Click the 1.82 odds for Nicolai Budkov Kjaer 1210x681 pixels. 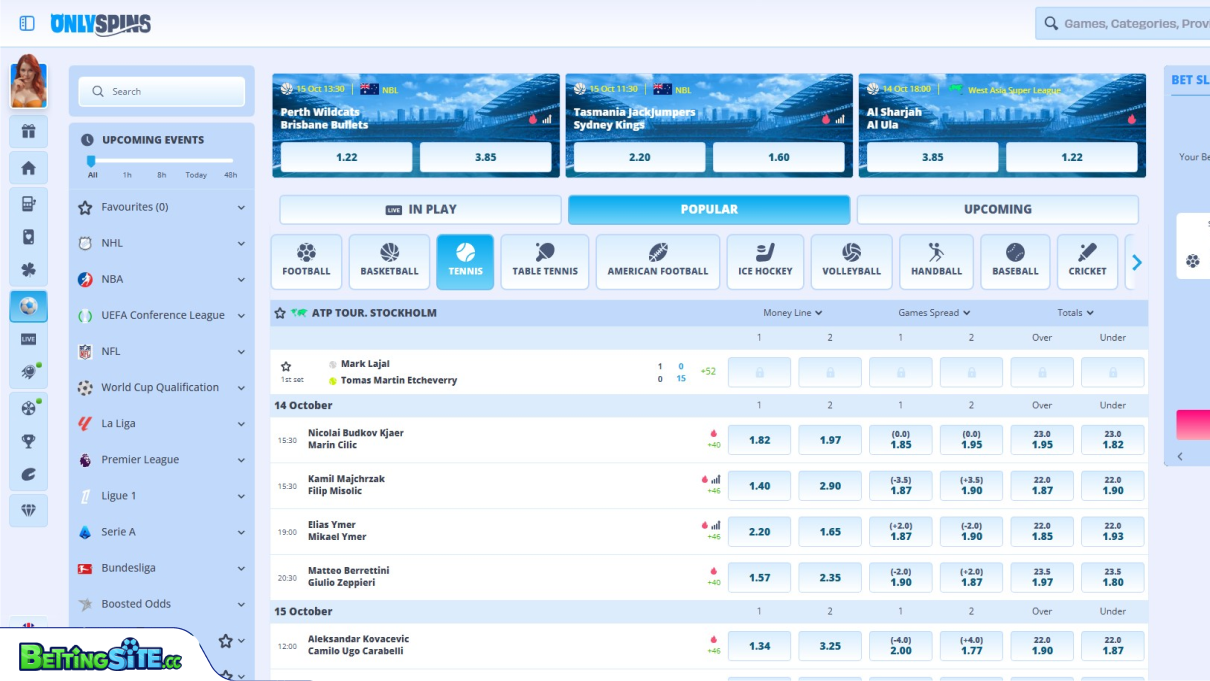759,439
